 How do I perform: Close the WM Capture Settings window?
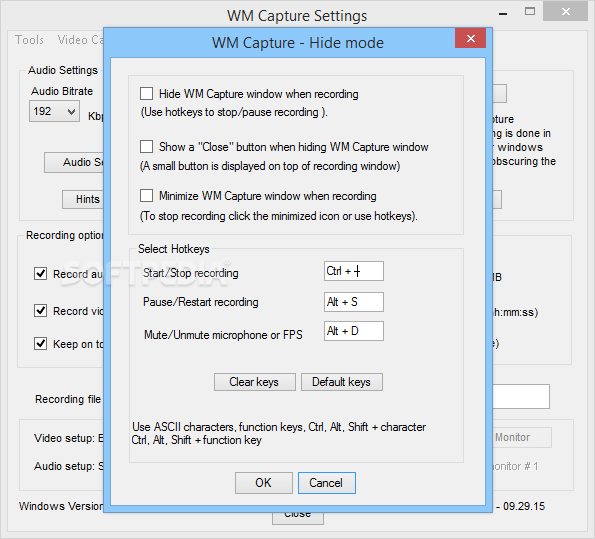565,12
